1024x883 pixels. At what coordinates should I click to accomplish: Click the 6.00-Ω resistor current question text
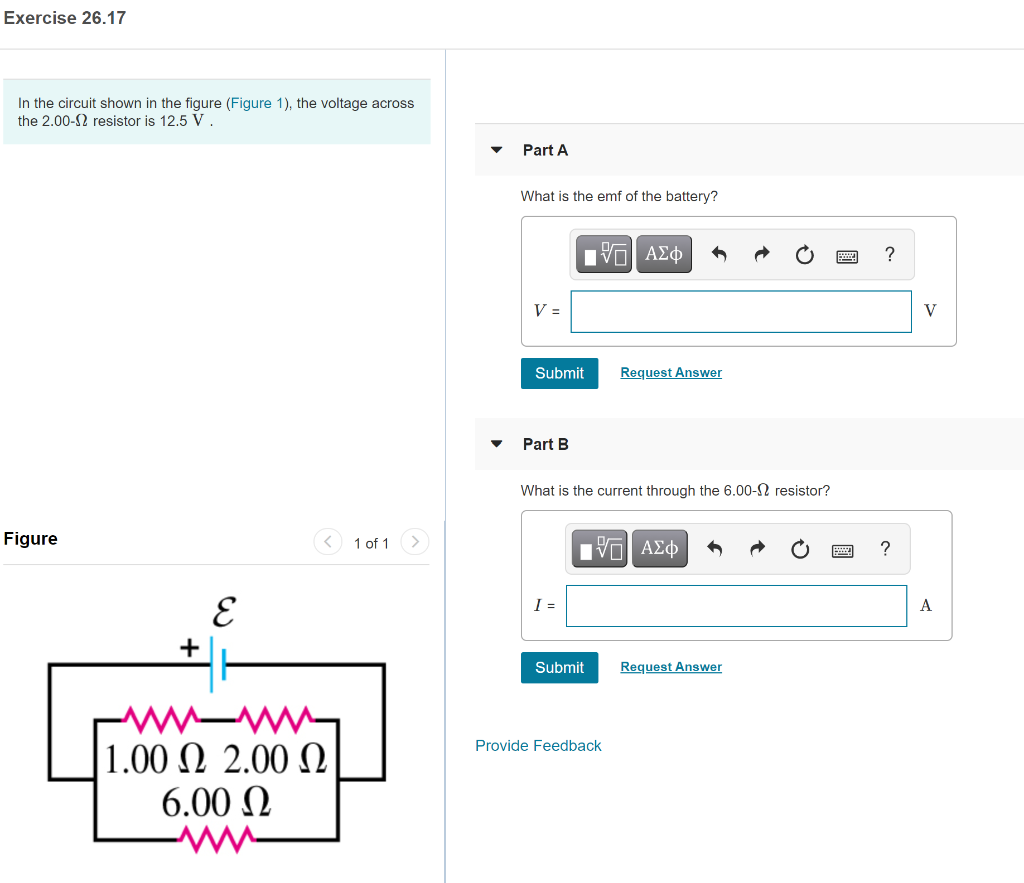click(675, 490)
